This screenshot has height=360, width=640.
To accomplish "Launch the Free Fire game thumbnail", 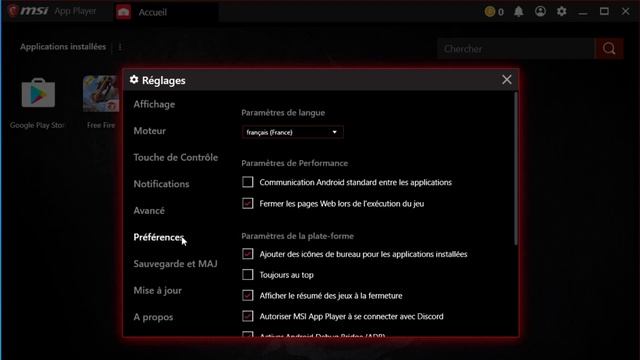I will pyautogui.click(x=101, y=93).
